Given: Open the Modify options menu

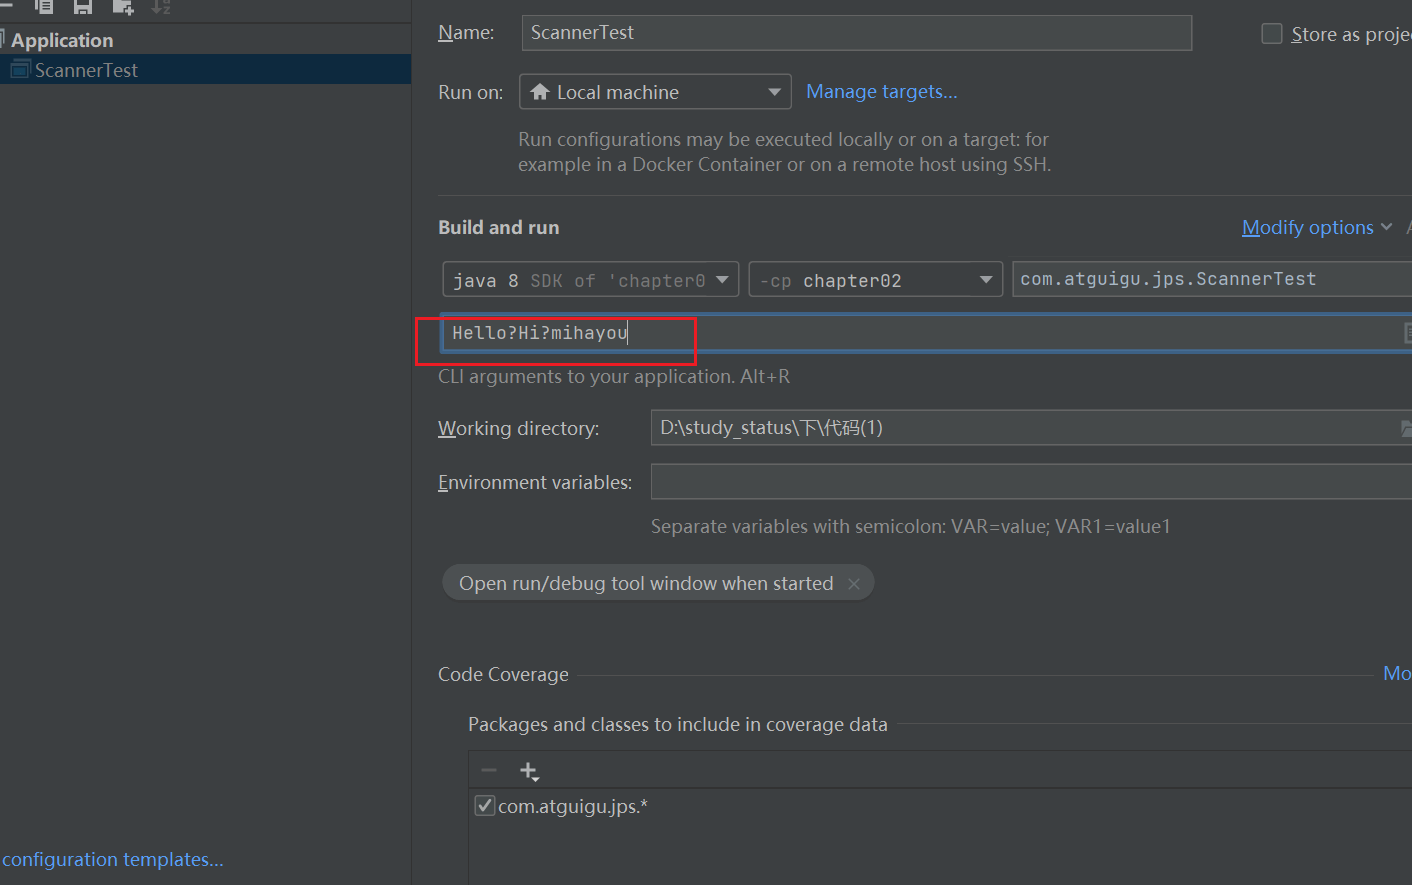Looking at the screenshot, I should (1316, 228).
